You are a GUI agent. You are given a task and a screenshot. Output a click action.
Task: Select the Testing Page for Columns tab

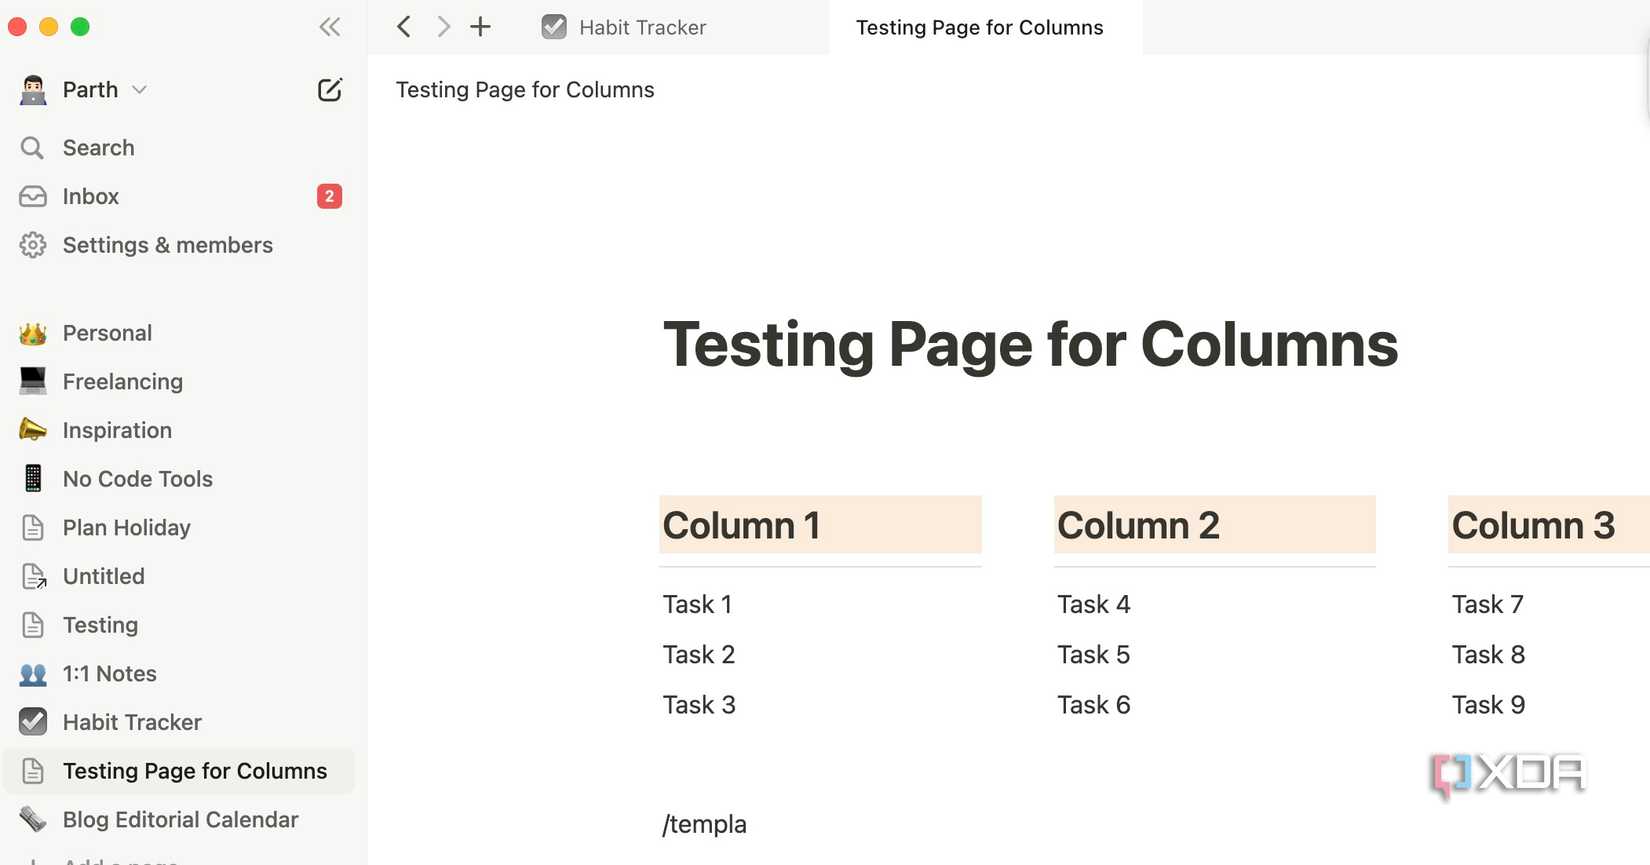pyautogui.click(x=979, y=28)
